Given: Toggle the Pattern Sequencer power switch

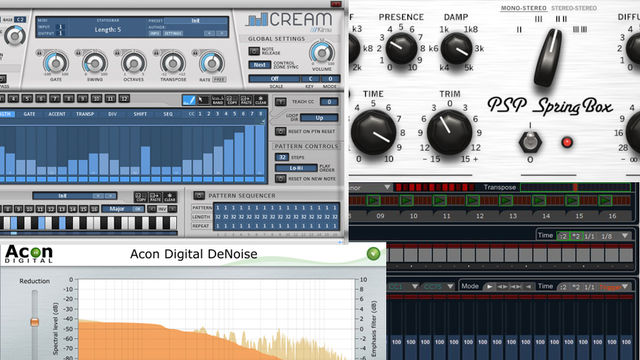Looking at the screenshot, I should 199,196.
